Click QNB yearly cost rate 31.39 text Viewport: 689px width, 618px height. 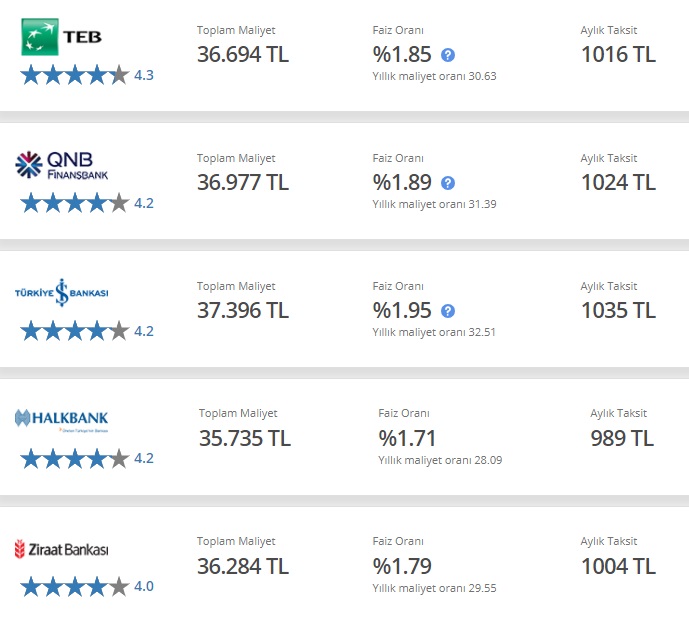[435, 204]
